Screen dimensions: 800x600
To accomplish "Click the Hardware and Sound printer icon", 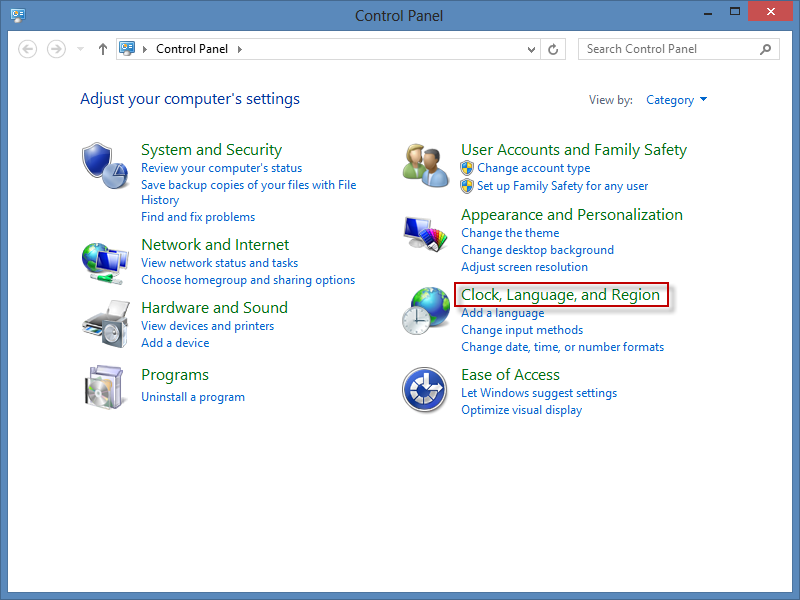I will 104,323.
